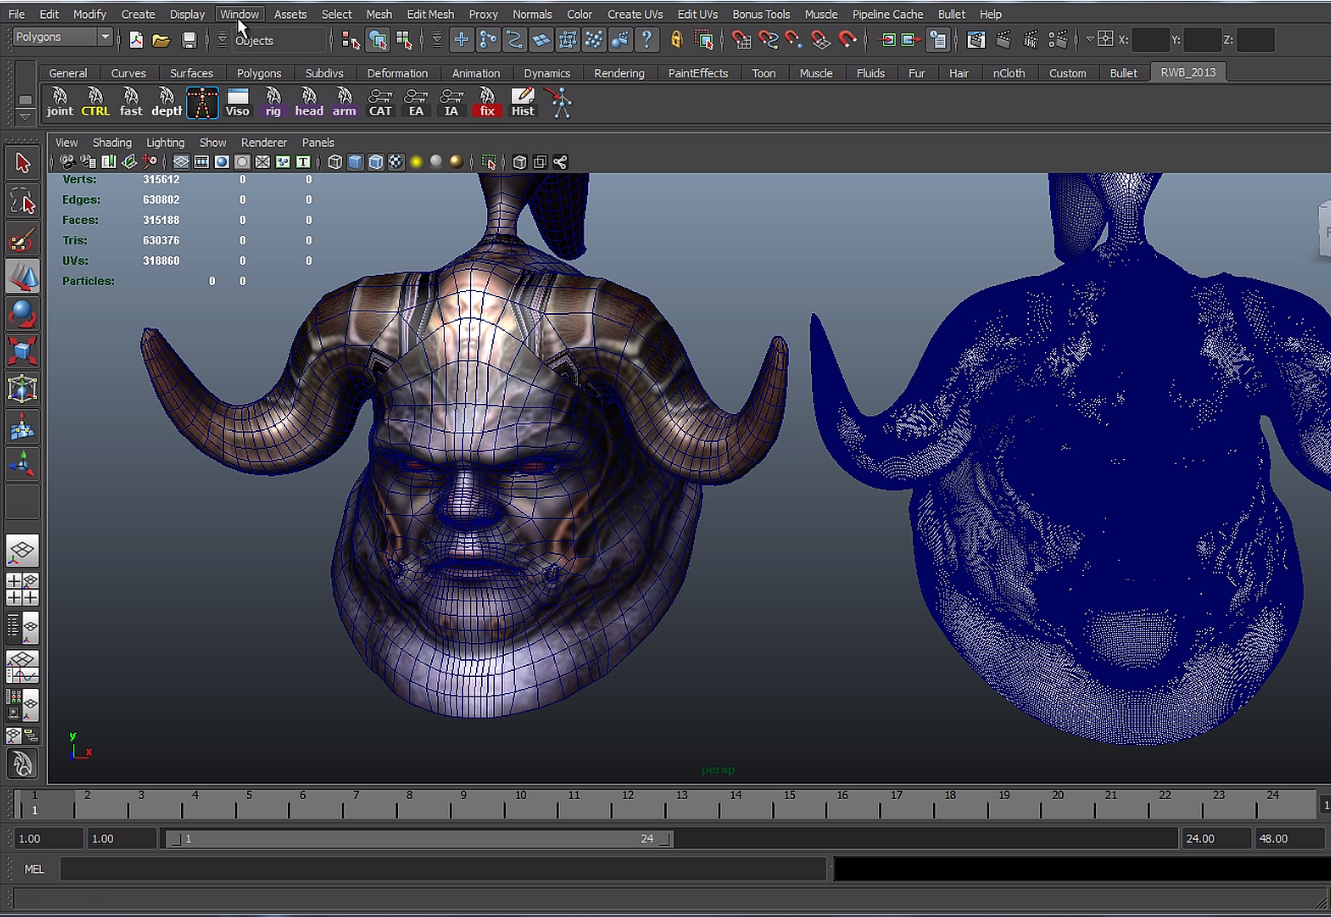Open the Window menu

[x=239, y=13]
